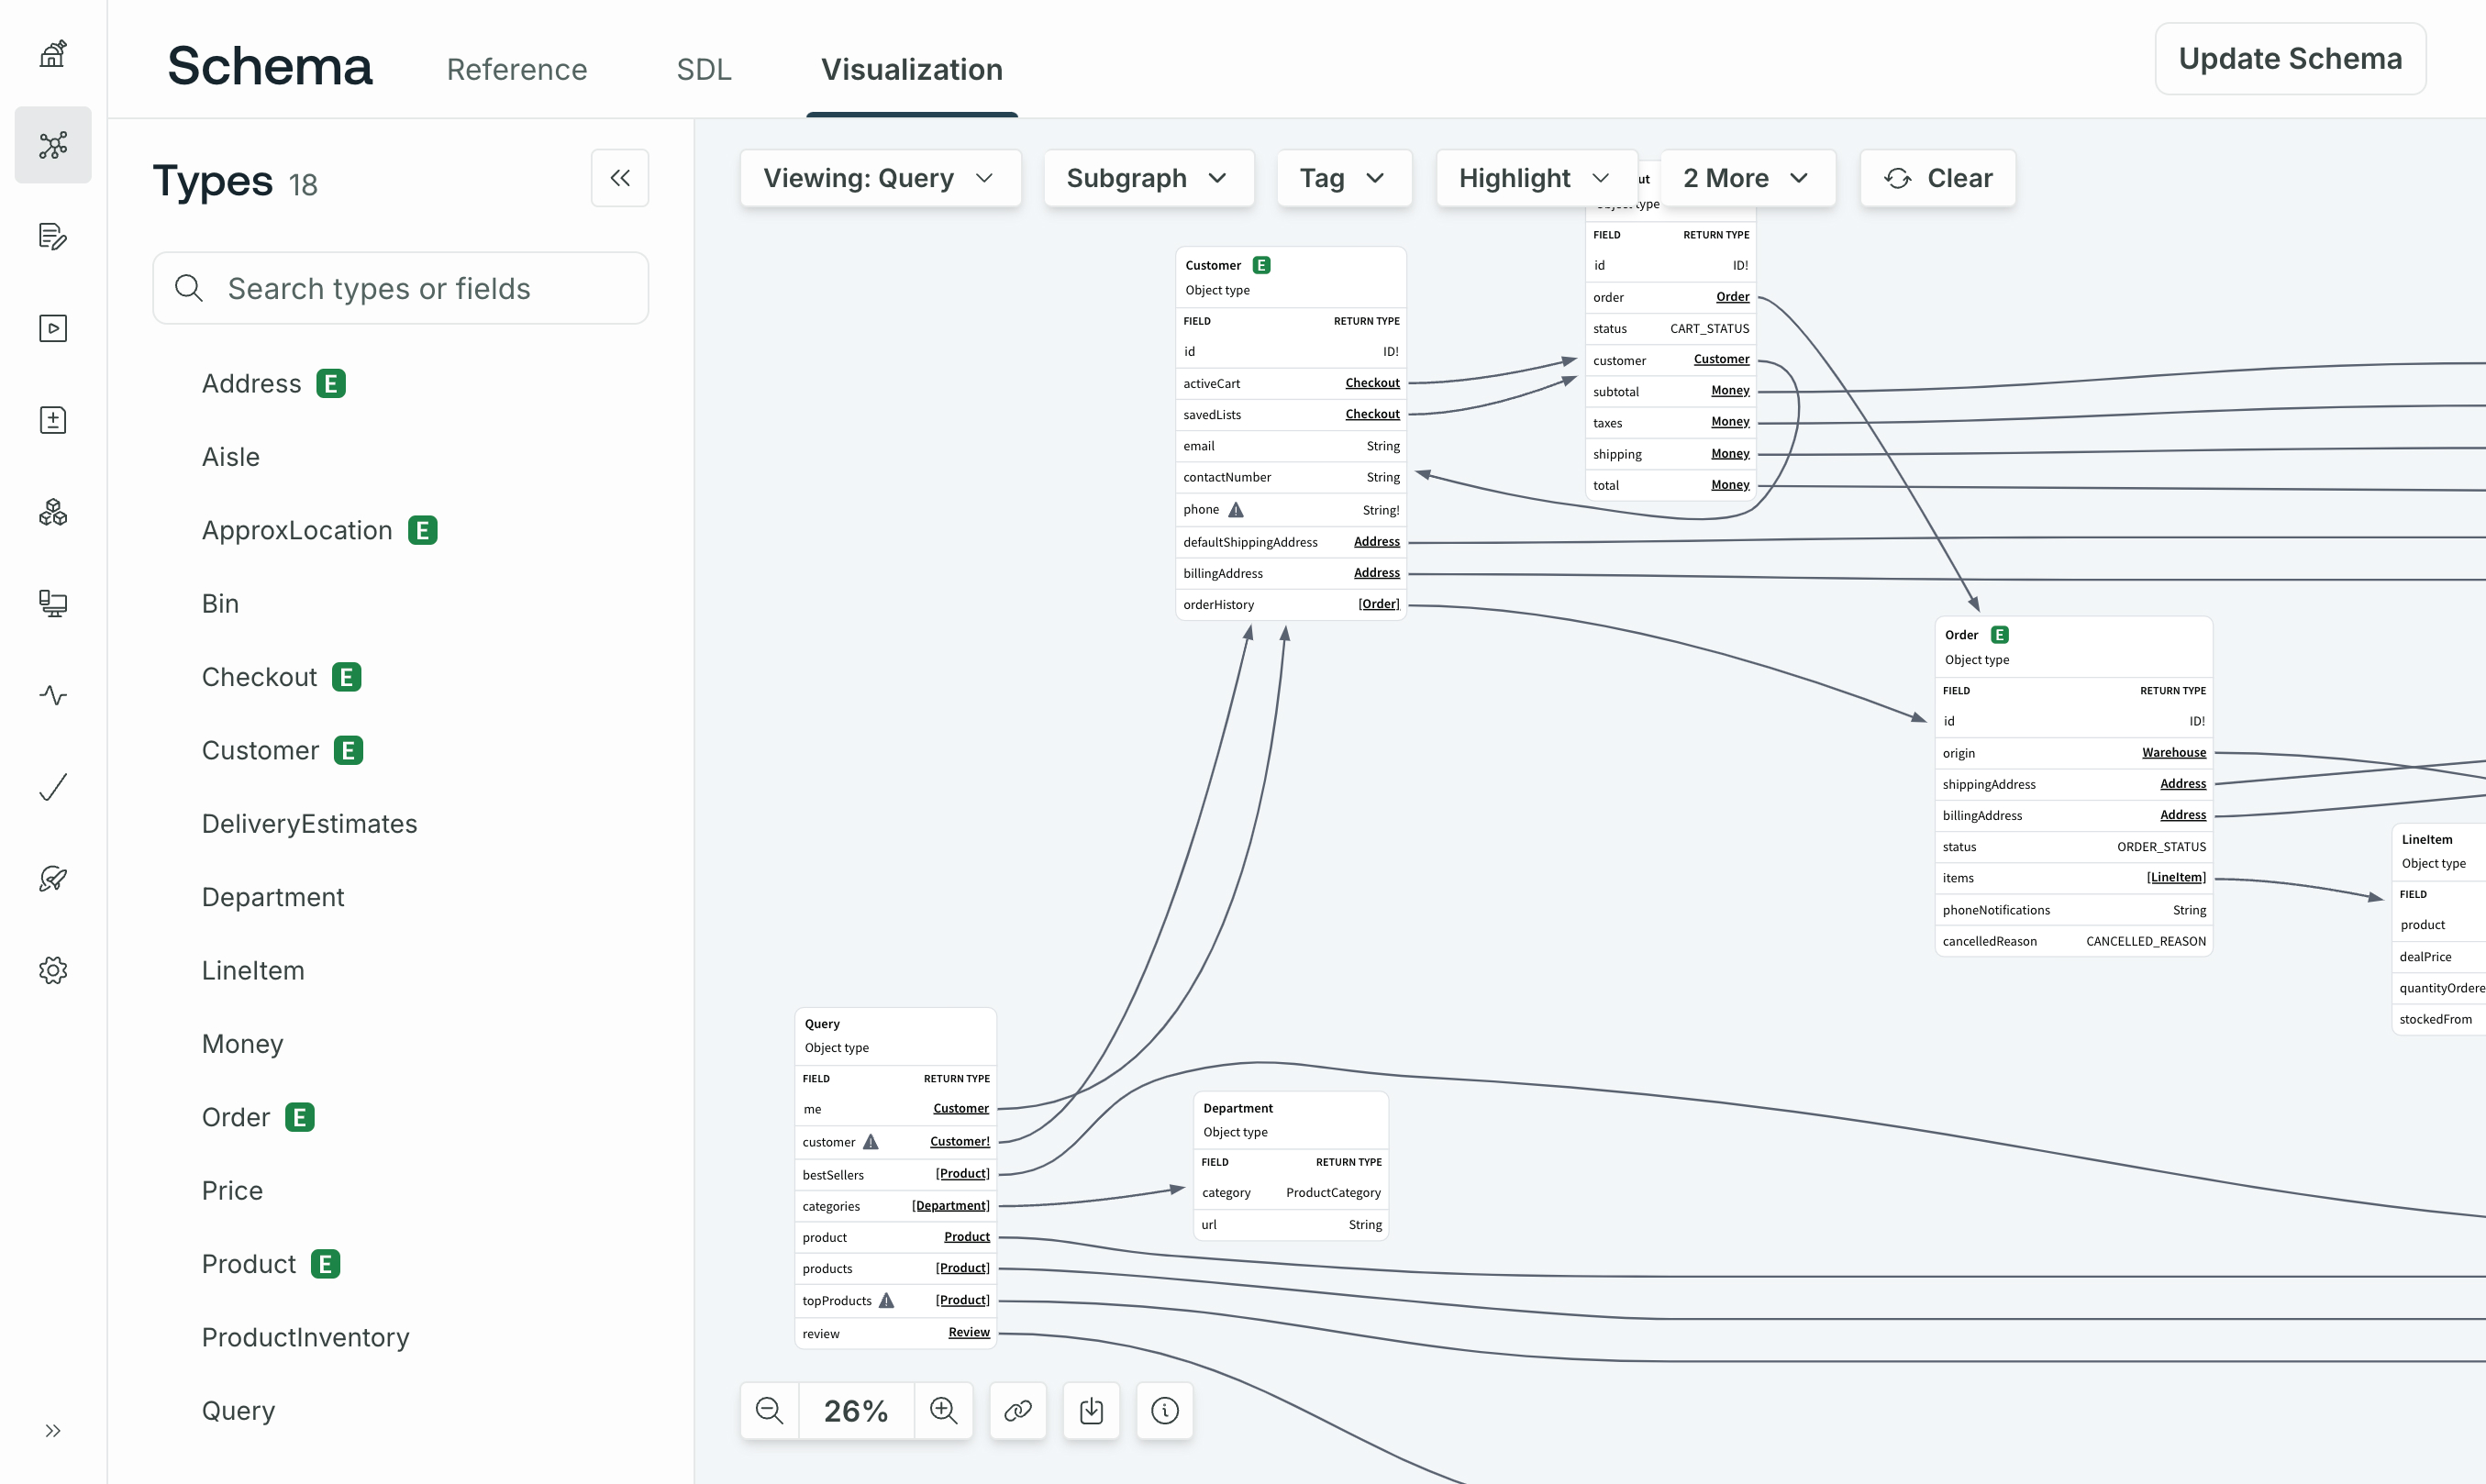Follow the Warehouse link in origin row

(2173, 753)
